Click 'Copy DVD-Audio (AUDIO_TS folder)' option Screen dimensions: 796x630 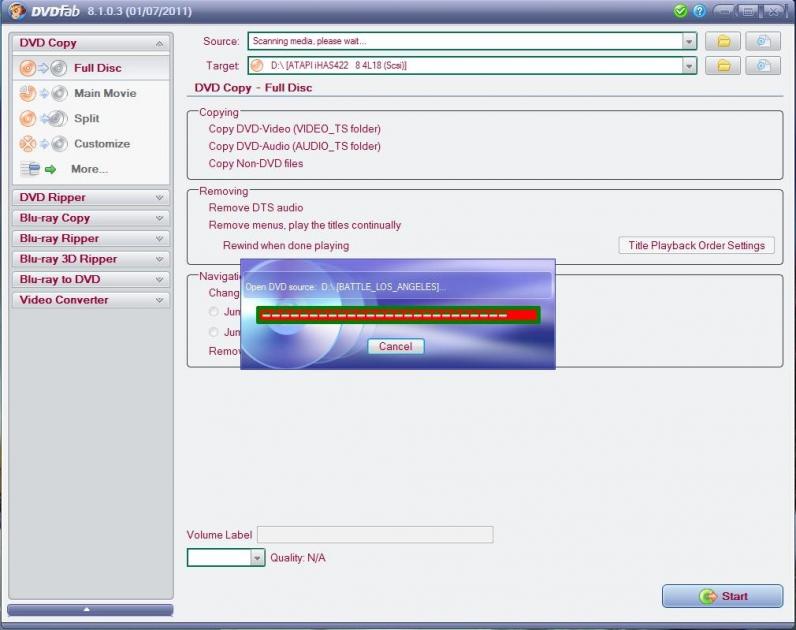[294, 146]
